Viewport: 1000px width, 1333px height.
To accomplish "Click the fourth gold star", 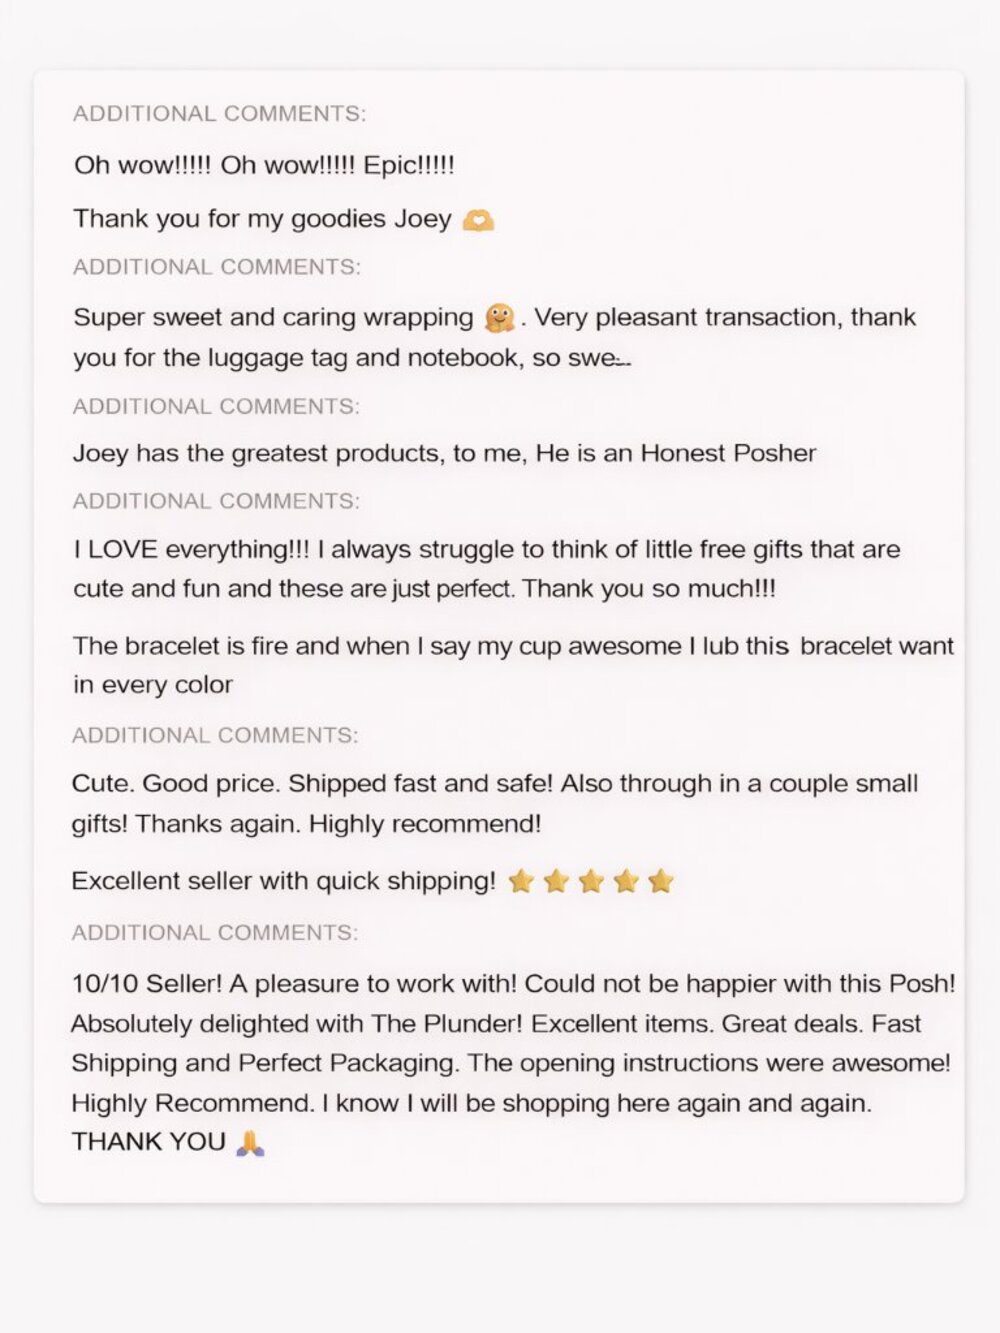I will point(626,881).
